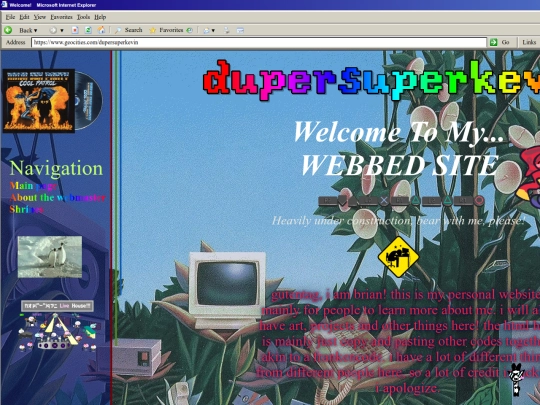Click the Links toolbar label
540x405 pixels.
pos(529,42)
